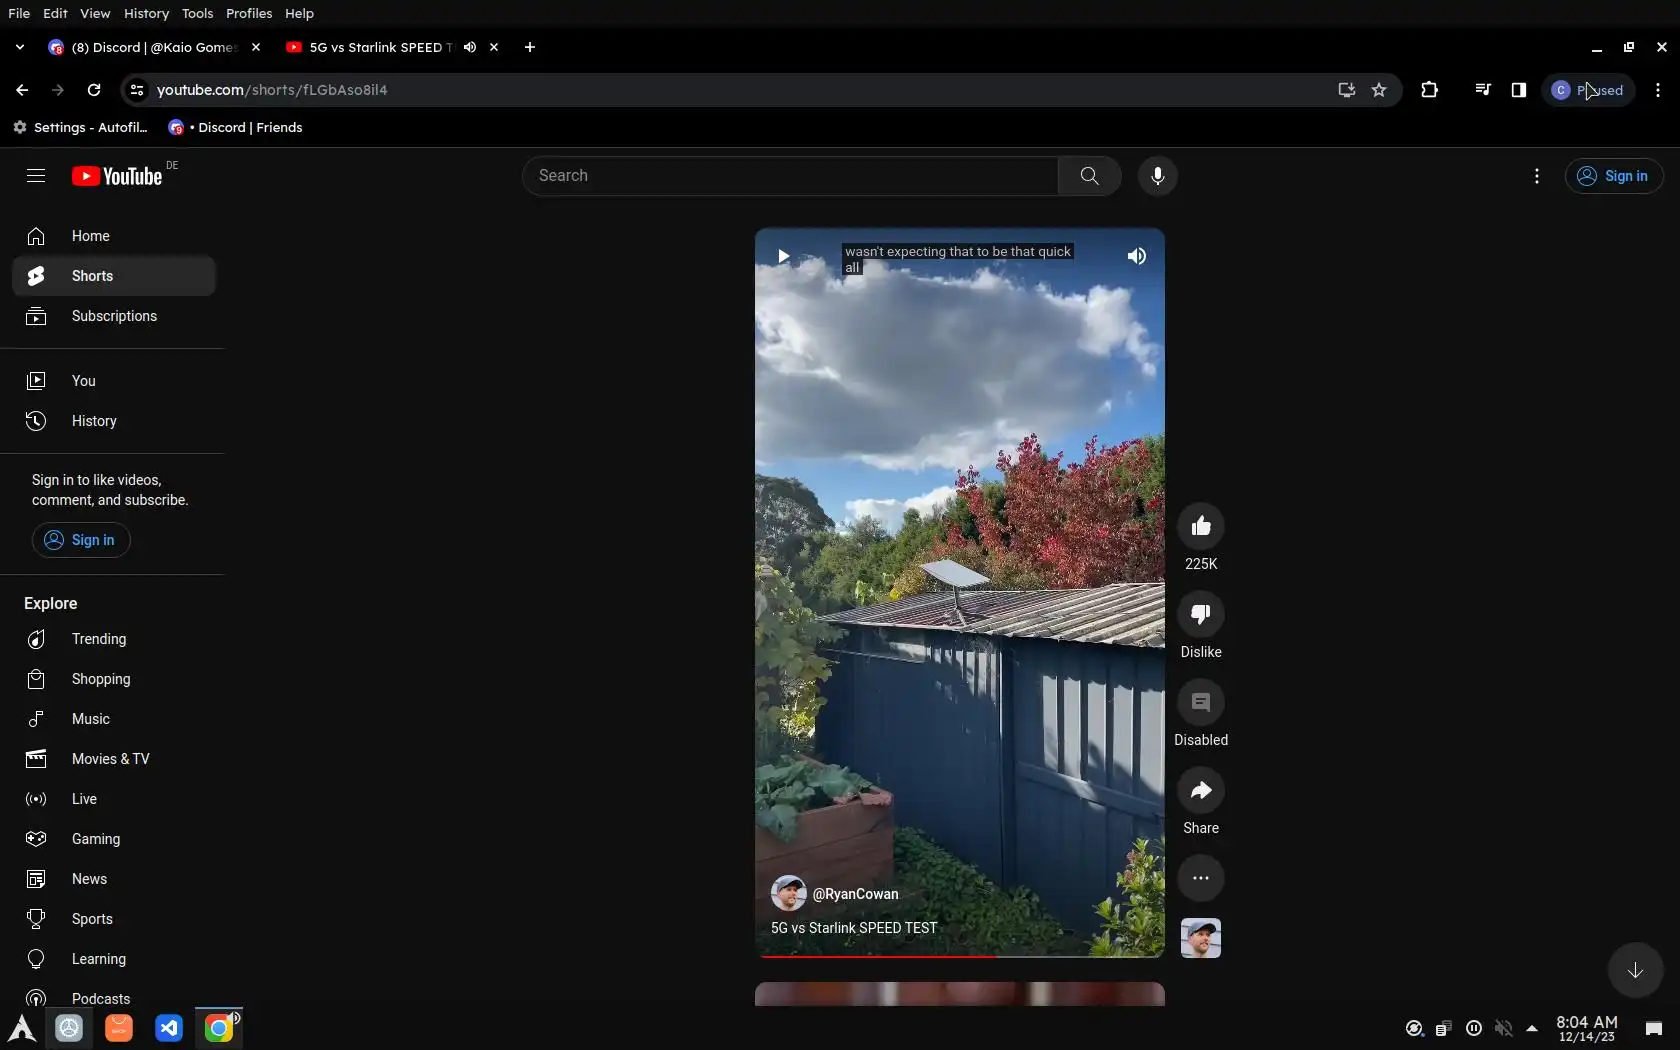Open tab search dropdown arrow
Screen dimensions: 1680x1050
click(x=20, y=47)
